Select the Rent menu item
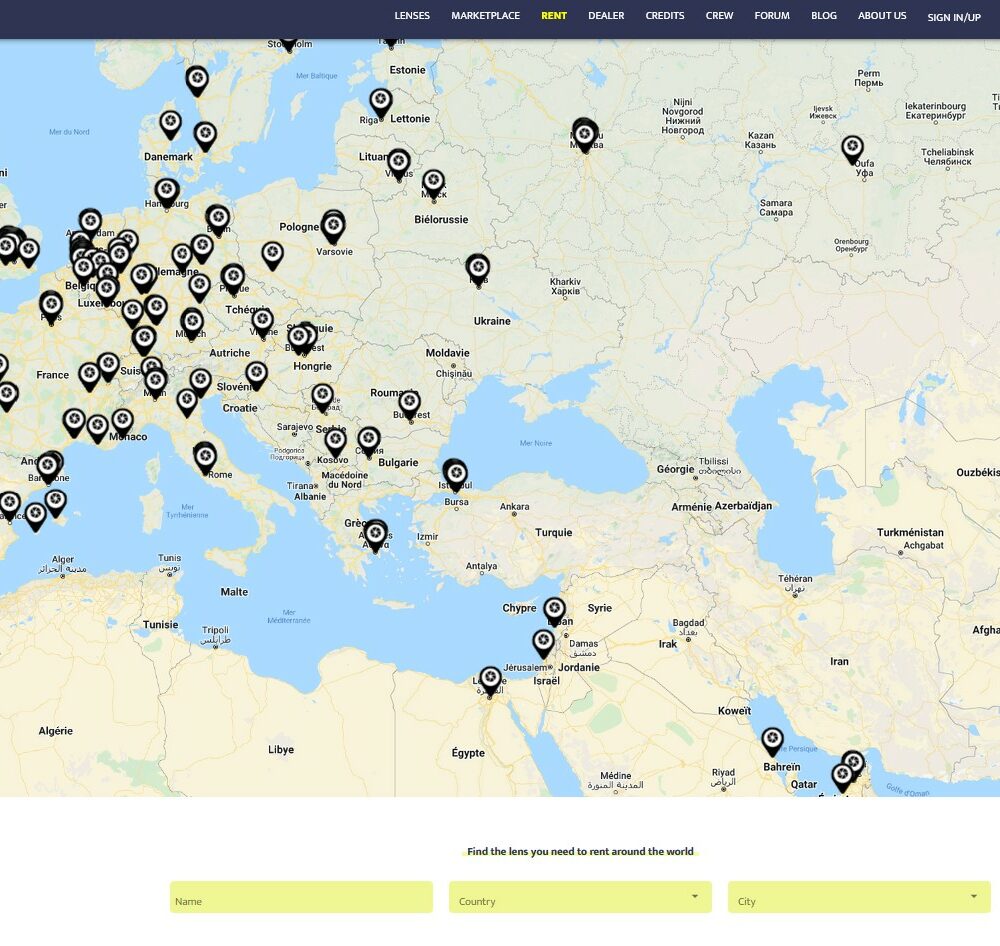 click(554, 16)
